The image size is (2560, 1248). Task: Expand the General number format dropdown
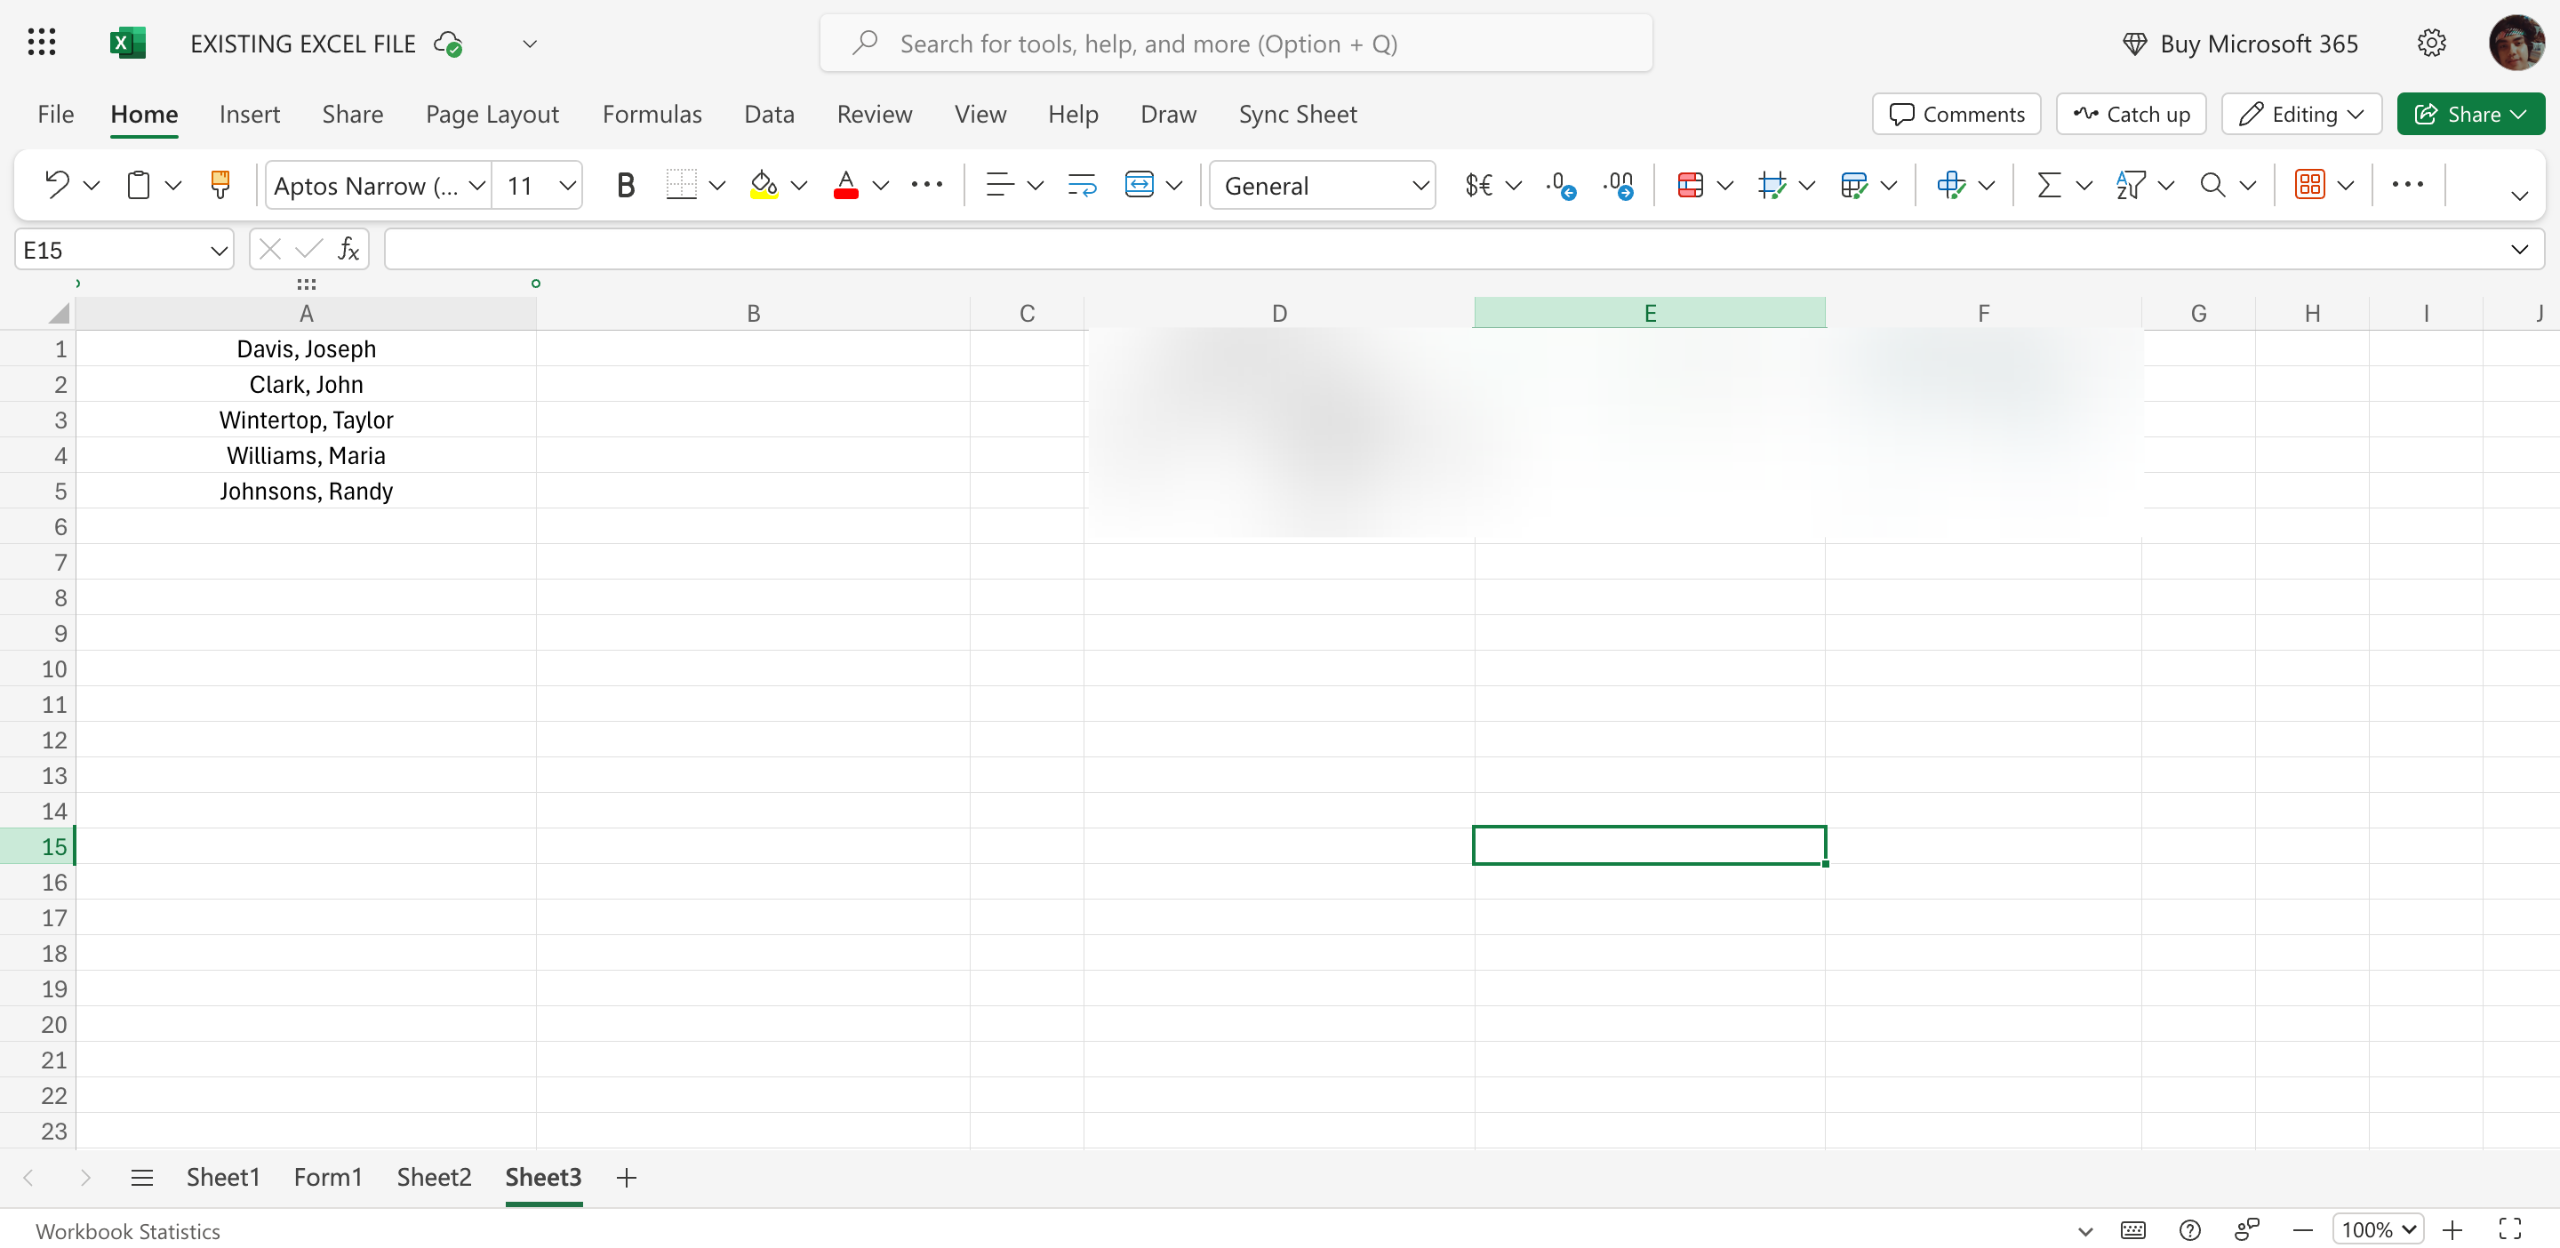point(1419,186)
